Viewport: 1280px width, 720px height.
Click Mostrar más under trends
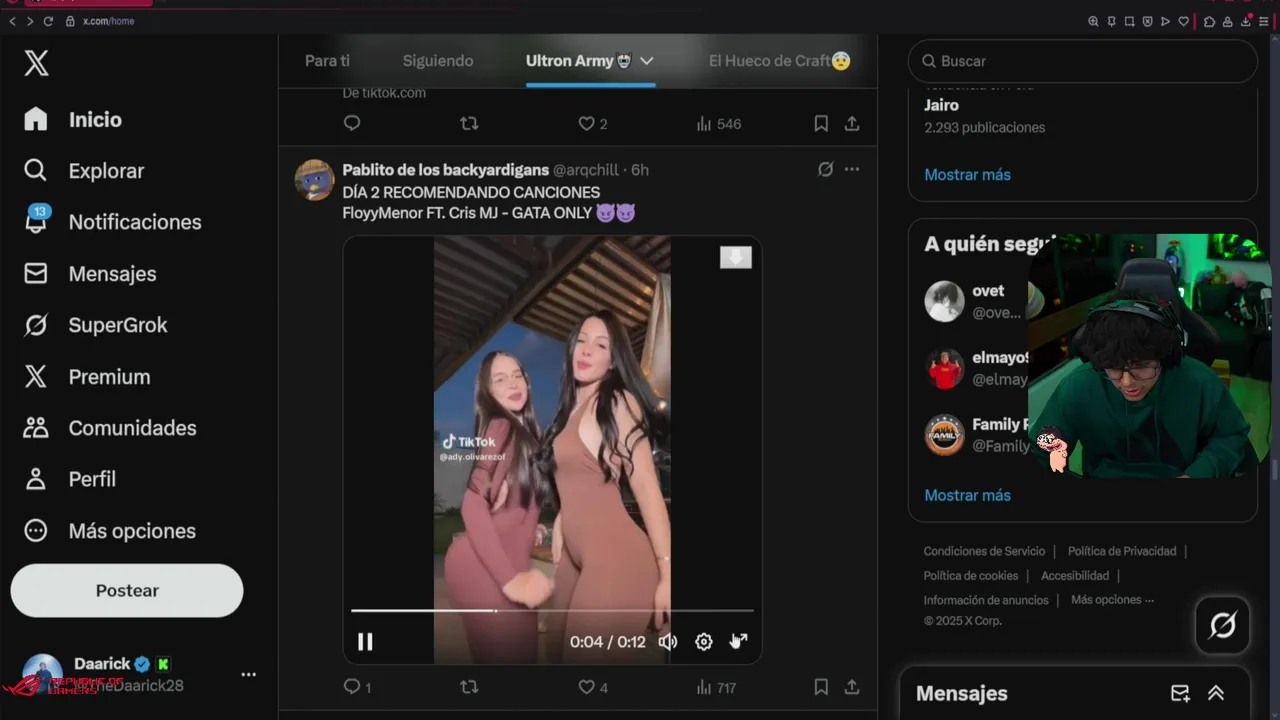[967, 175]
